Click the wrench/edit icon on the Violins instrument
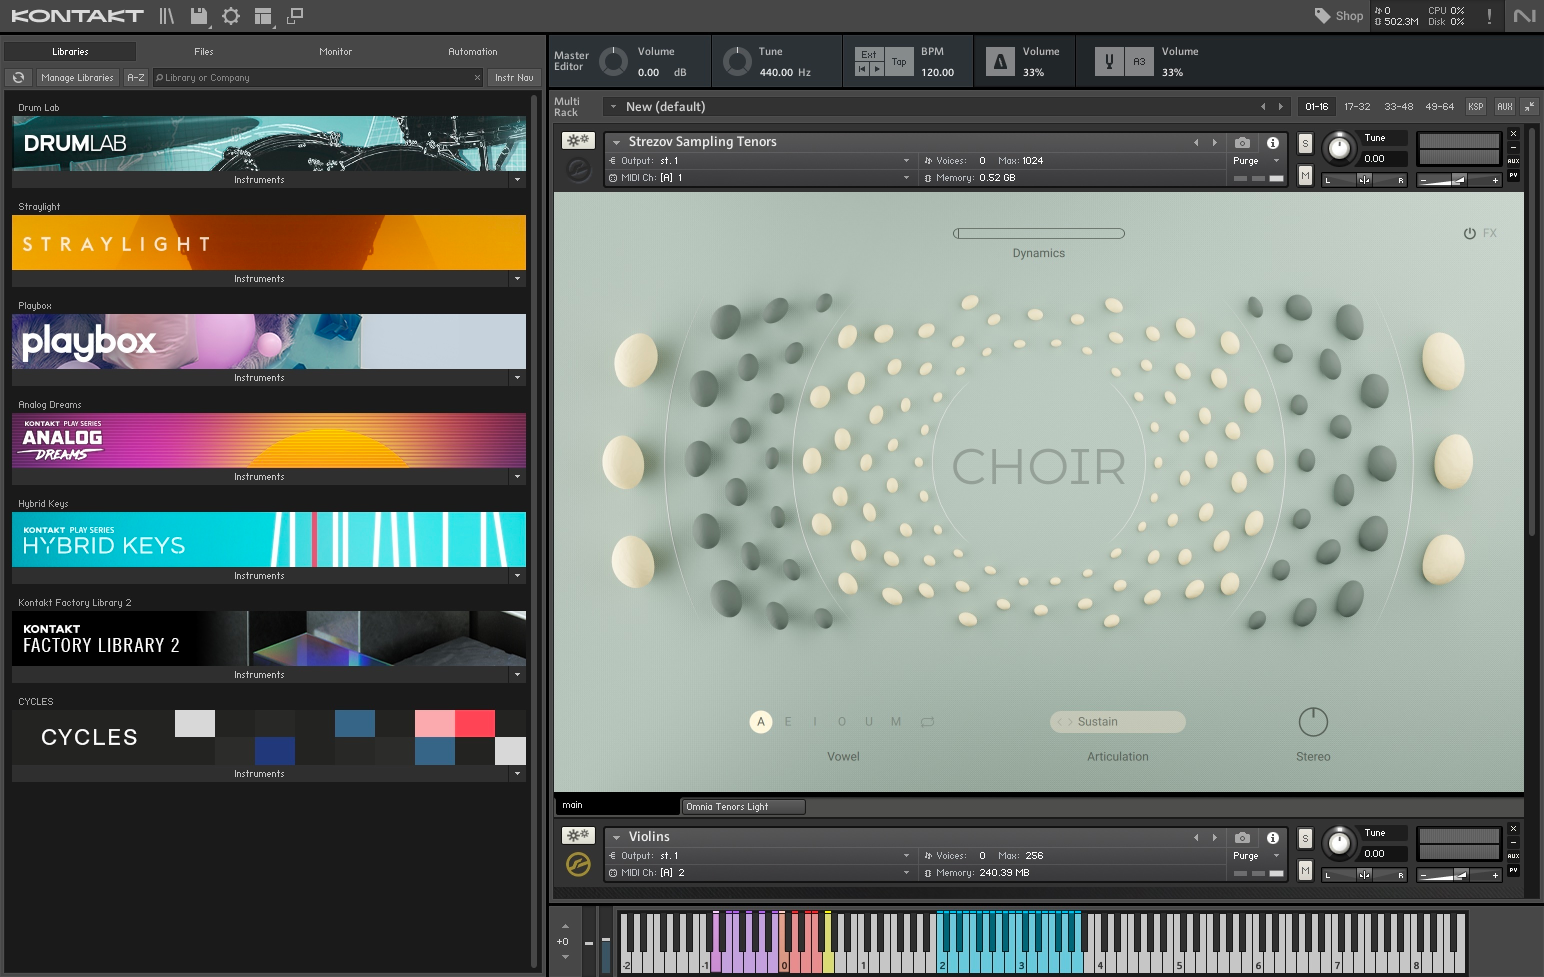Viewport: 1544px width, 977px height. [x=577, y=834]
